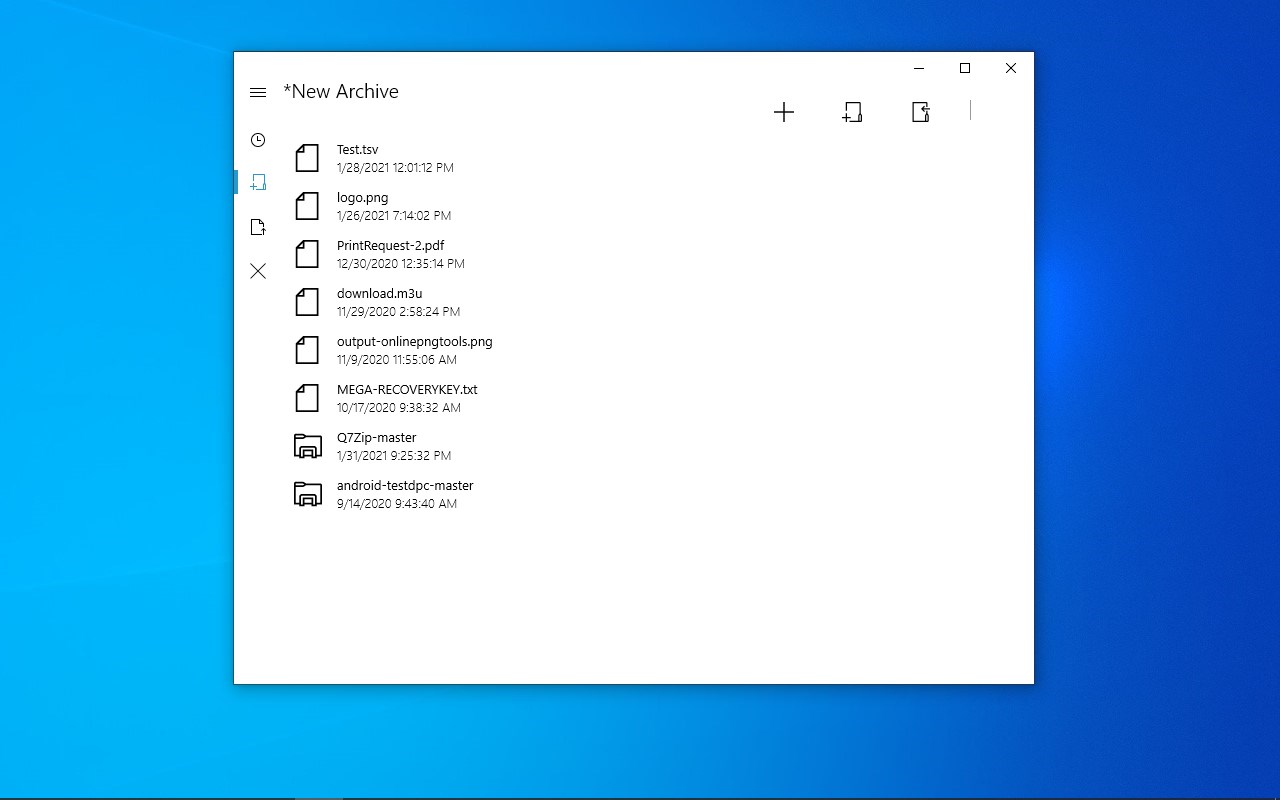Minimize the New Archive window
Viewport: 1280px width, 800px height.
coord(919,69)
